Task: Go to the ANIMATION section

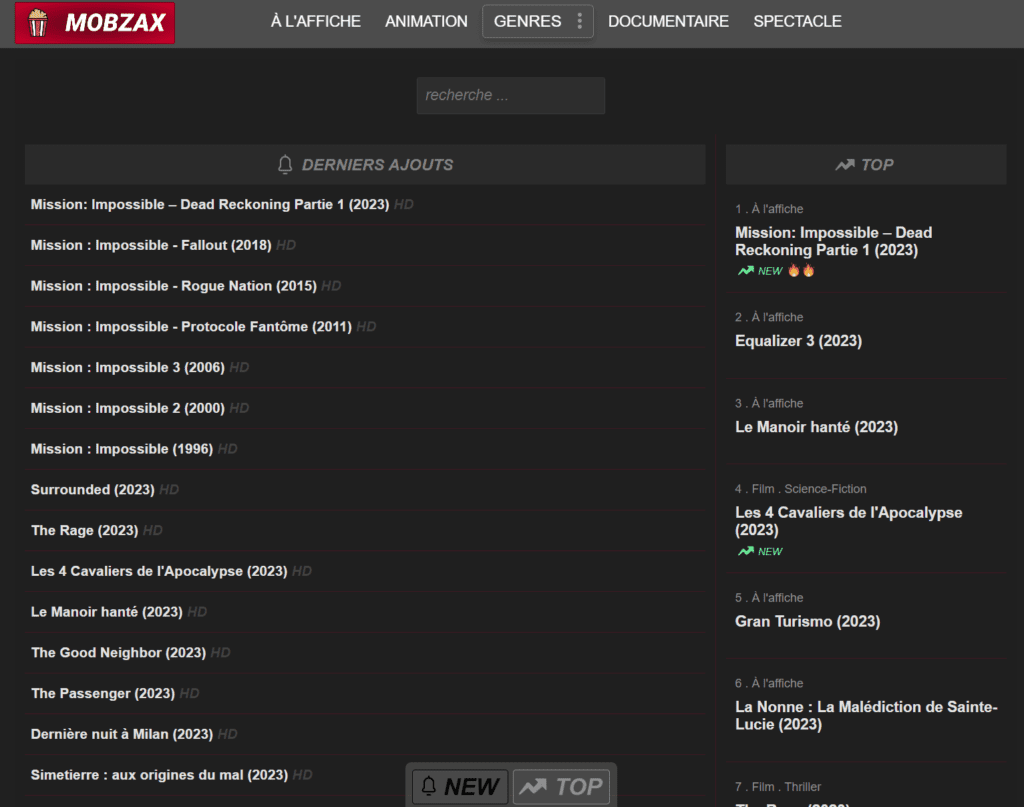Action: coord(426,21)
